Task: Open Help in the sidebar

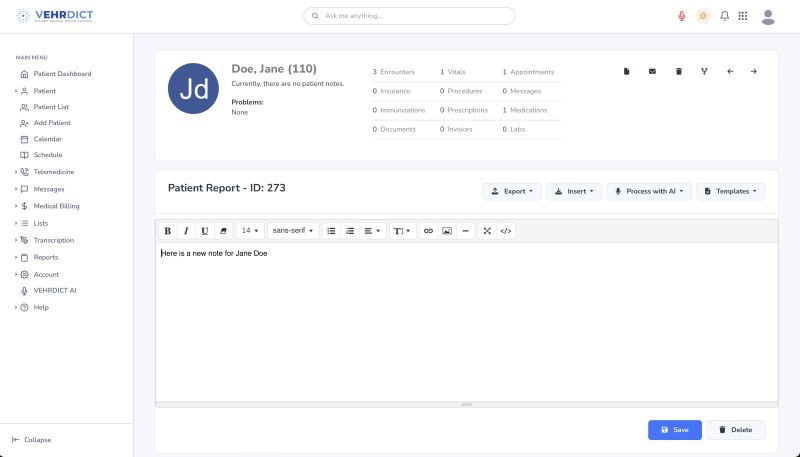Action: [41, 308]
